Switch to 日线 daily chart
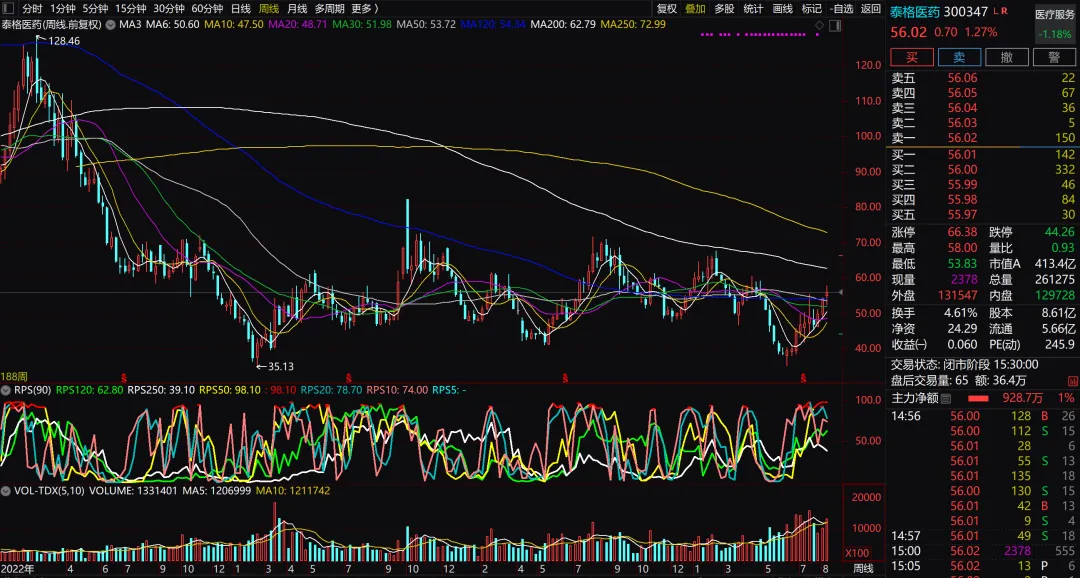 240,9
